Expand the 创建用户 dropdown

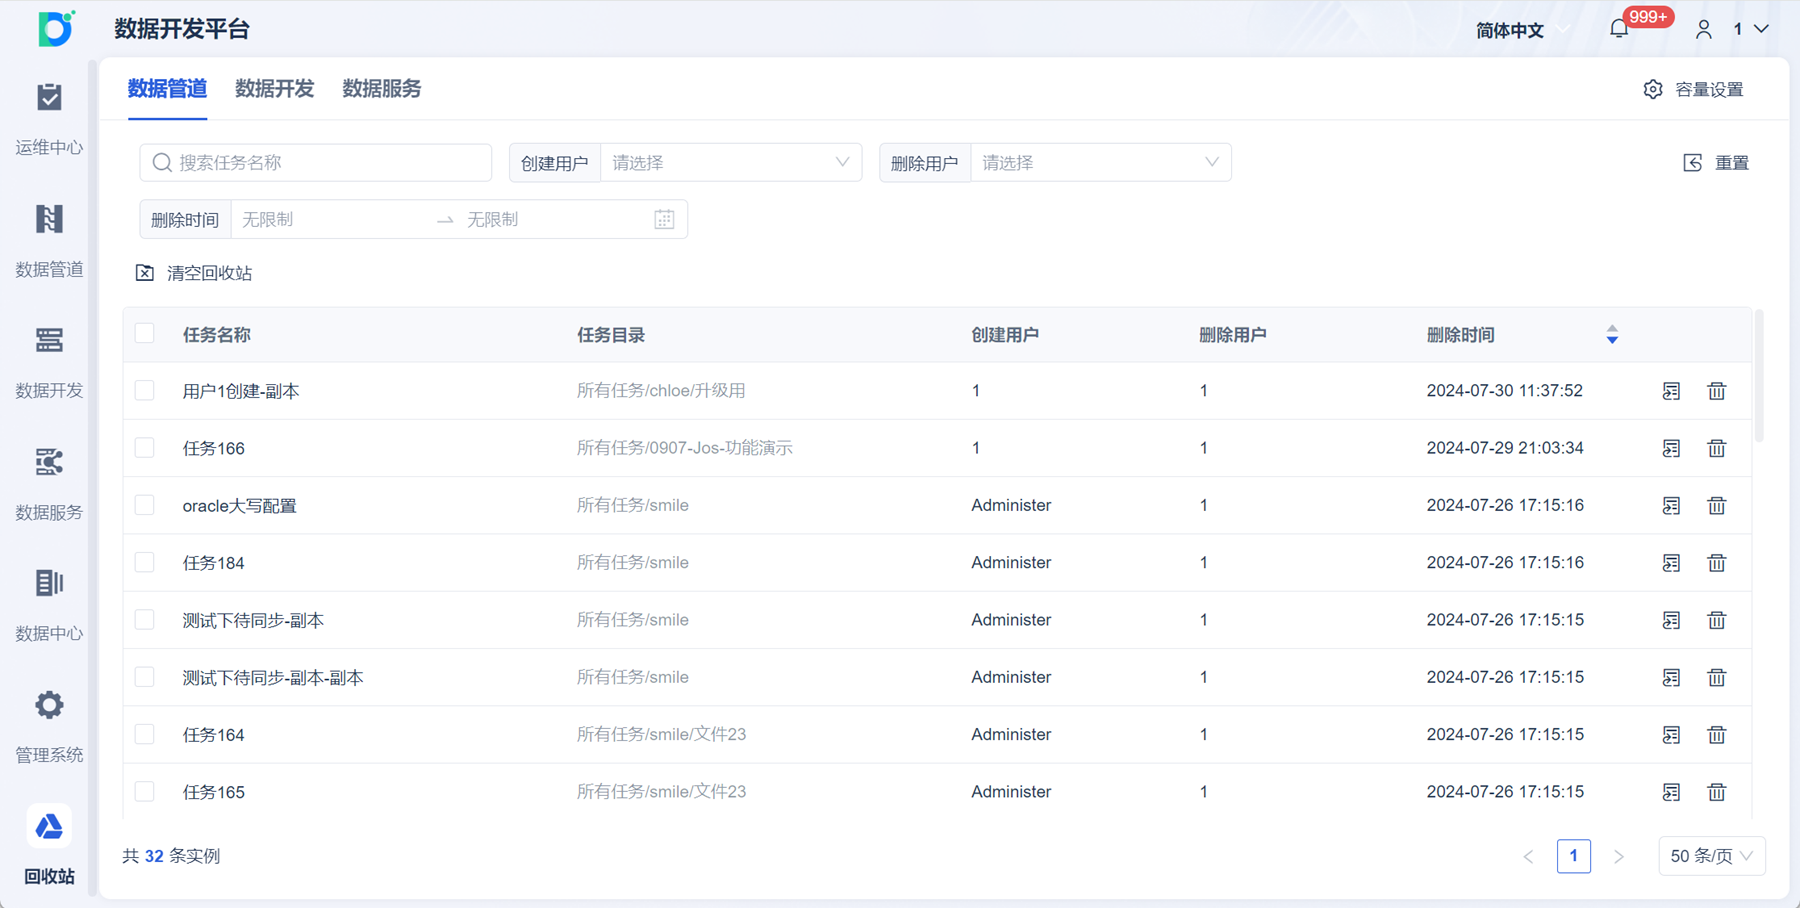[x=731, y=163]
